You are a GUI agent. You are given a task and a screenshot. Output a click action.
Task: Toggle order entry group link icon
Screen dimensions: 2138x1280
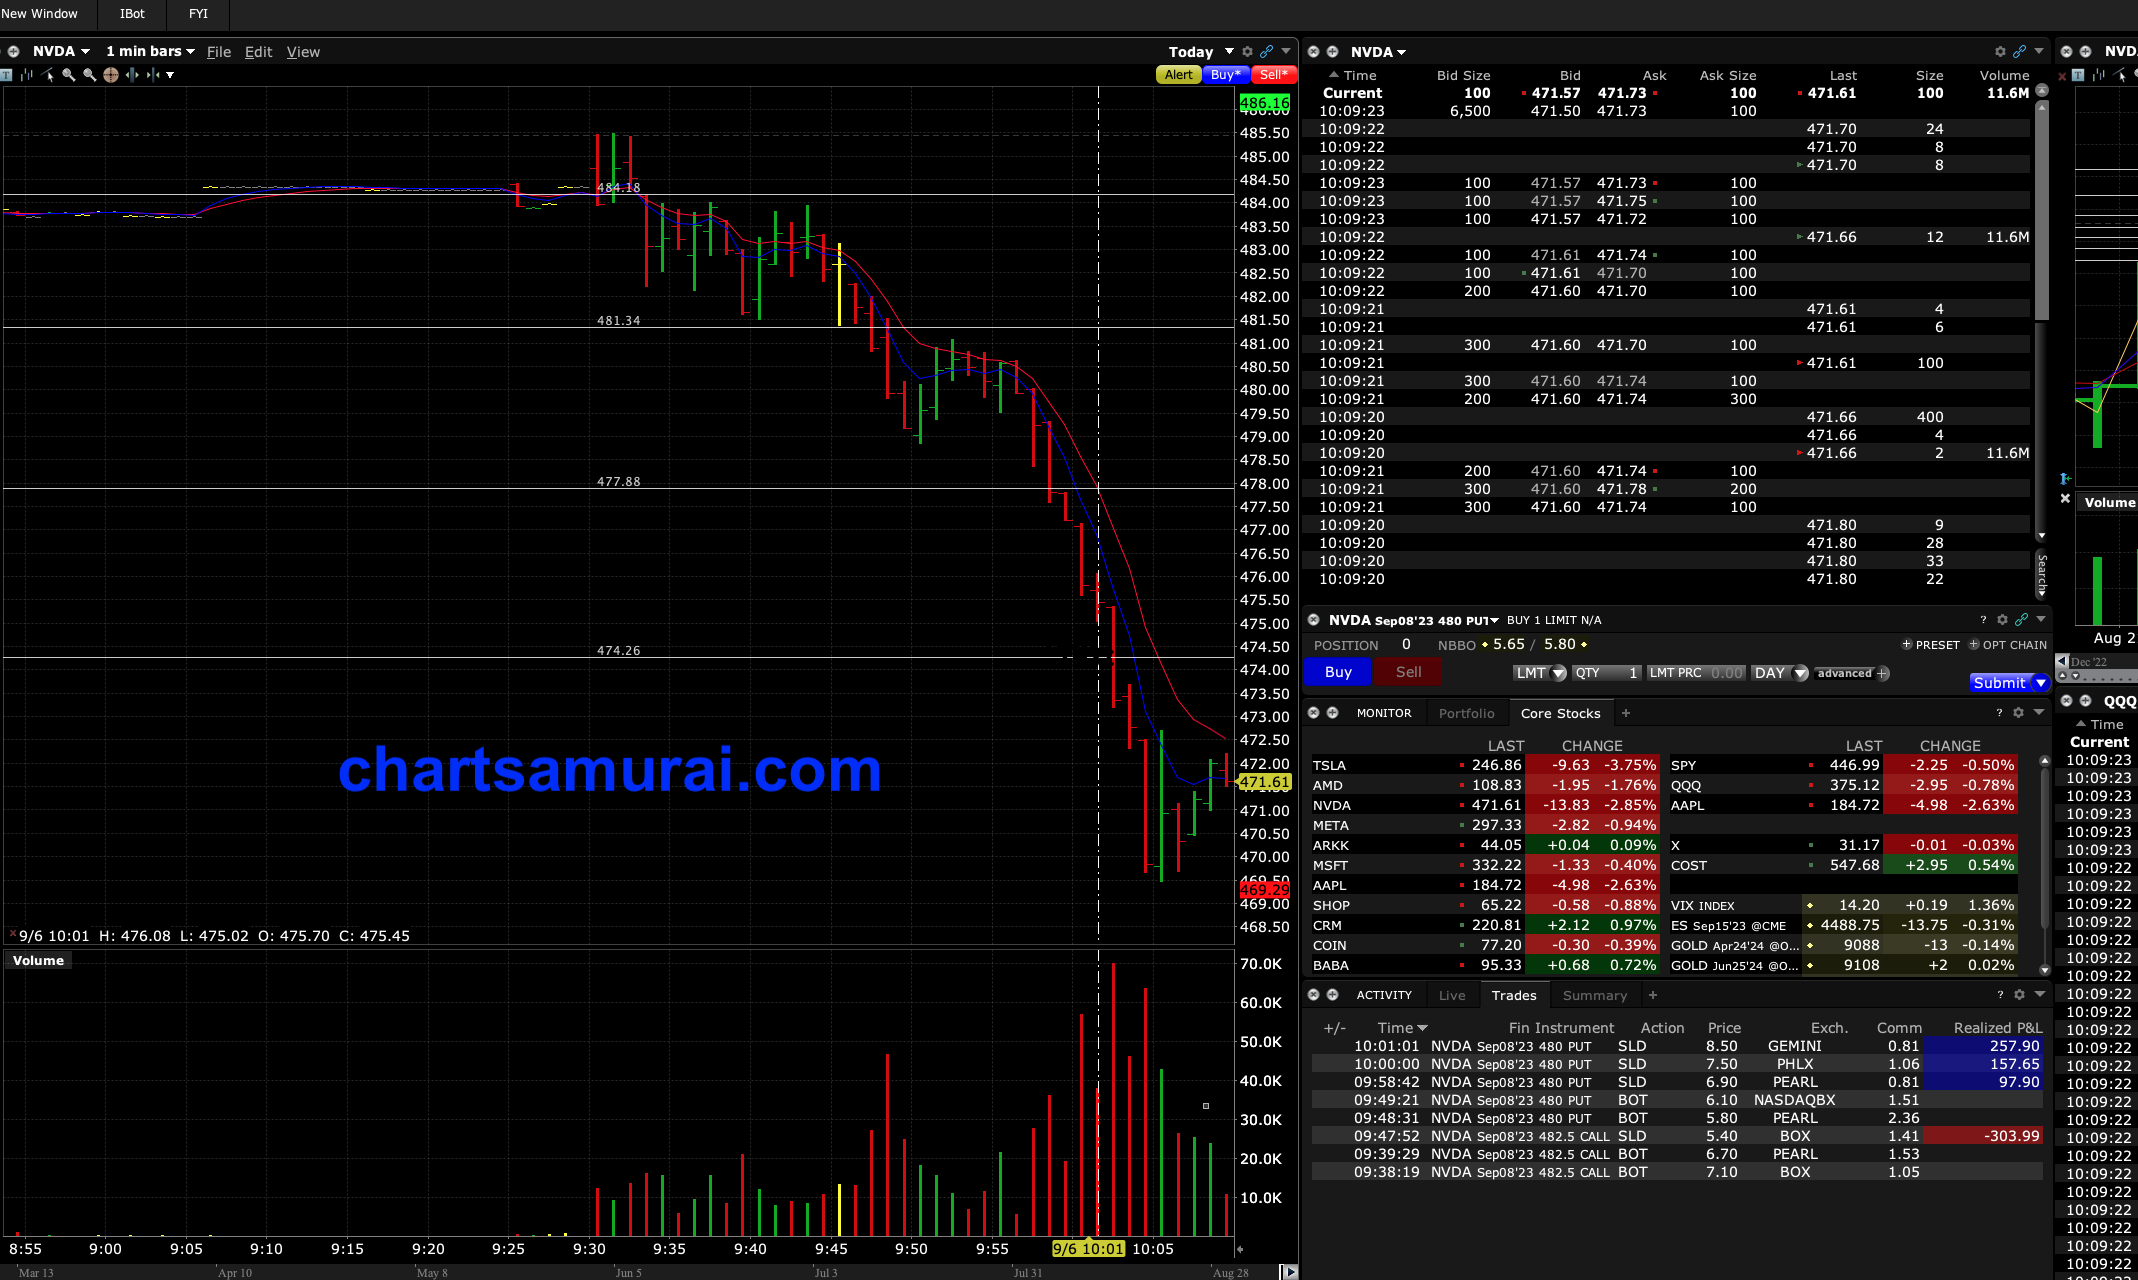click(x=2022, y=620)
